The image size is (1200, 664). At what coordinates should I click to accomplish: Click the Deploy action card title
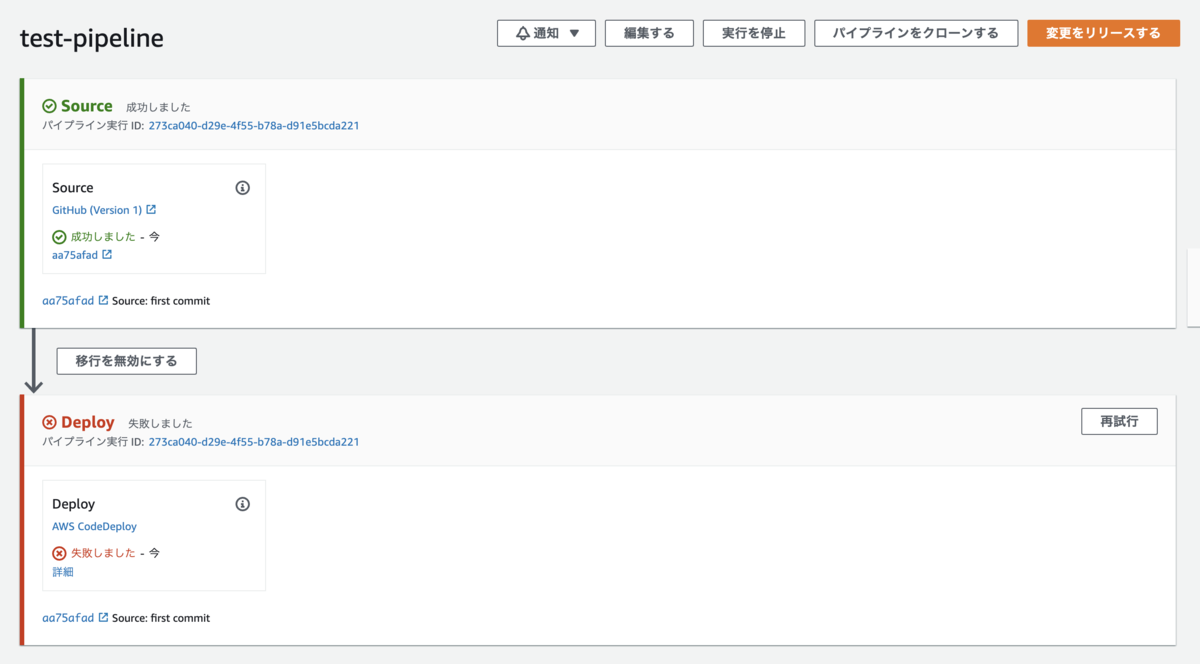[x=74, y=504]
